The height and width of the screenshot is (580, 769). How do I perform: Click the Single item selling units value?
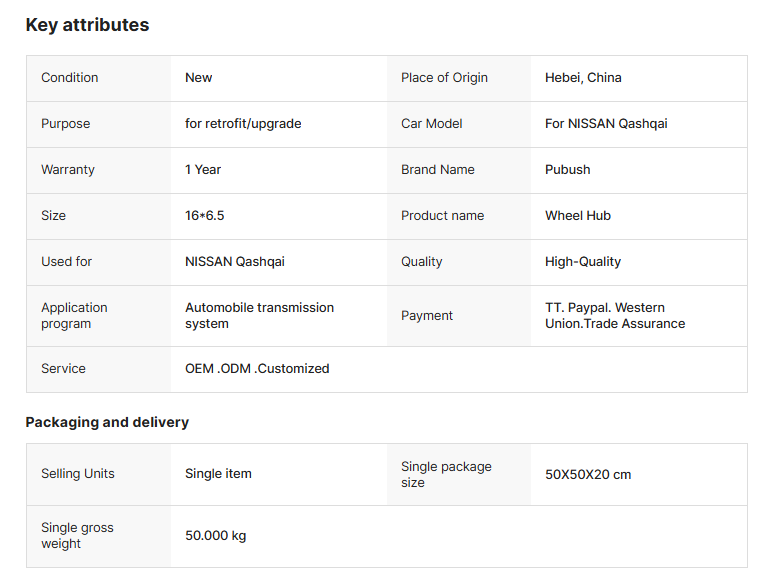(218, 474)
